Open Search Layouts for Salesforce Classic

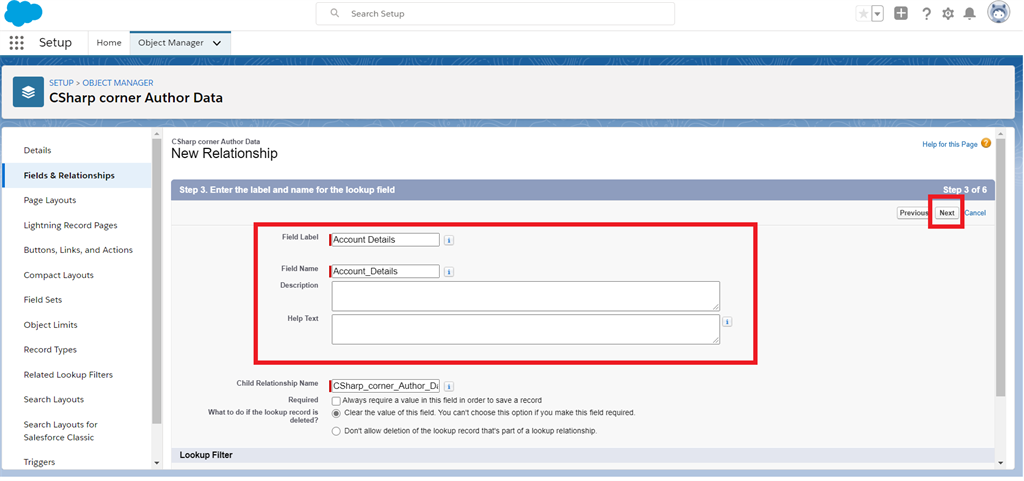click(x=60, y=431)
